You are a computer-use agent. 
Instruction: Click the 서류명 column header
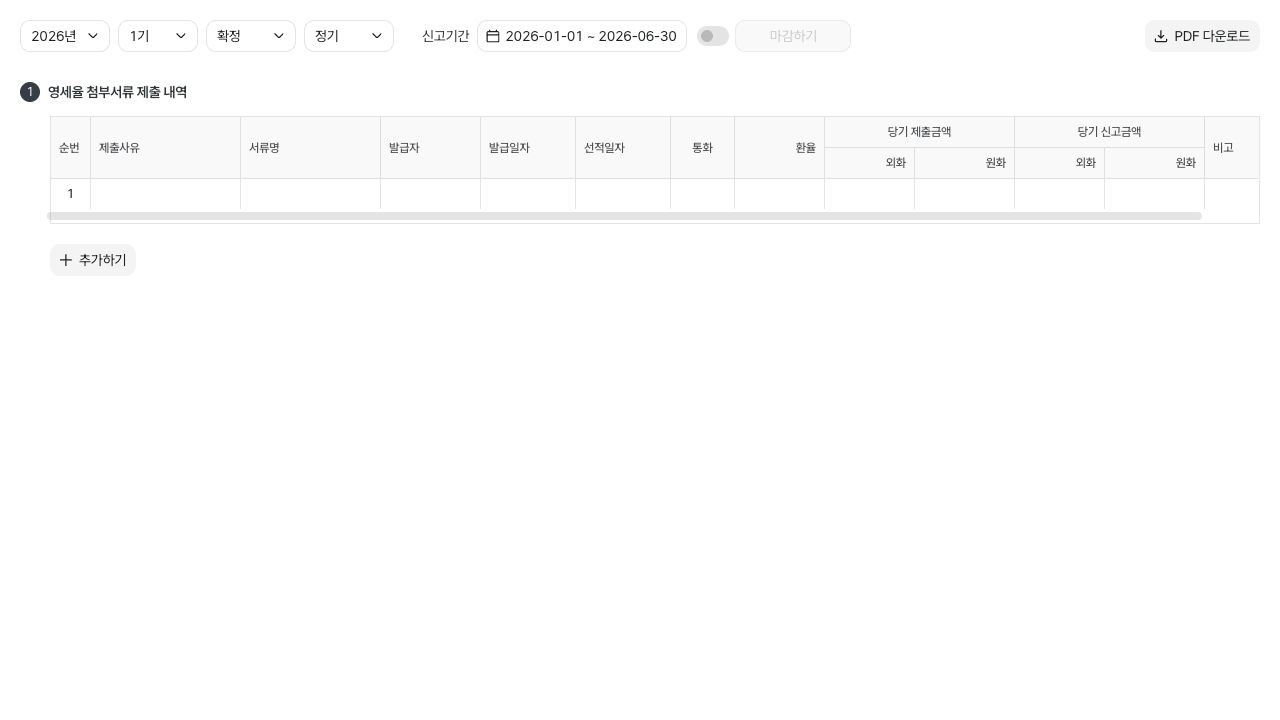[311, 148]
